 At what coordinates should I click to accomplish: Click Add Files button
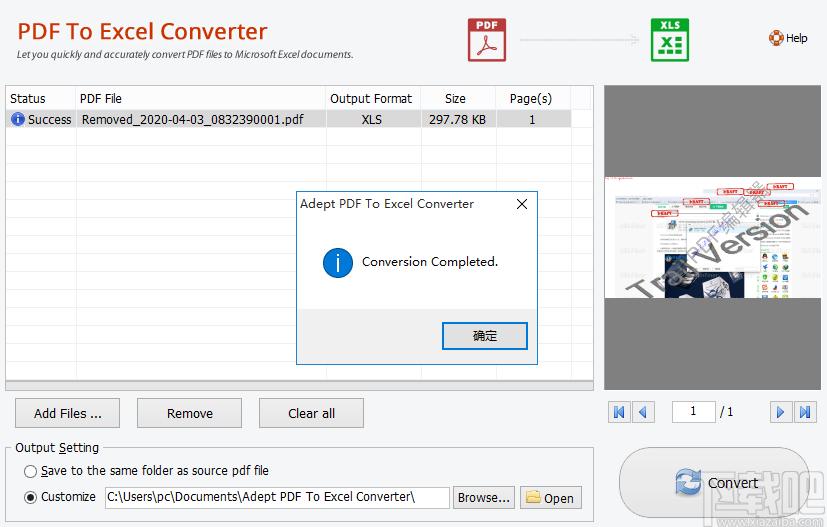(x=68, y=413)
